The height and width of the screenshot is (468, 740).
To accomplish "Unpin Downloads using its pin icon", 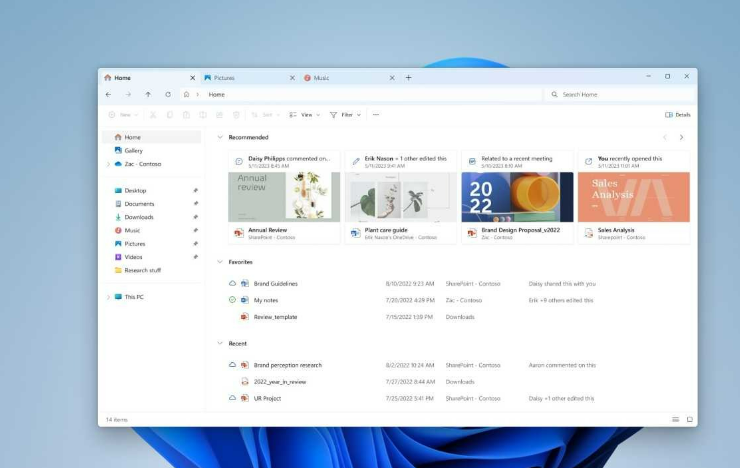I will pyautogui.click(x=195, y=217).
